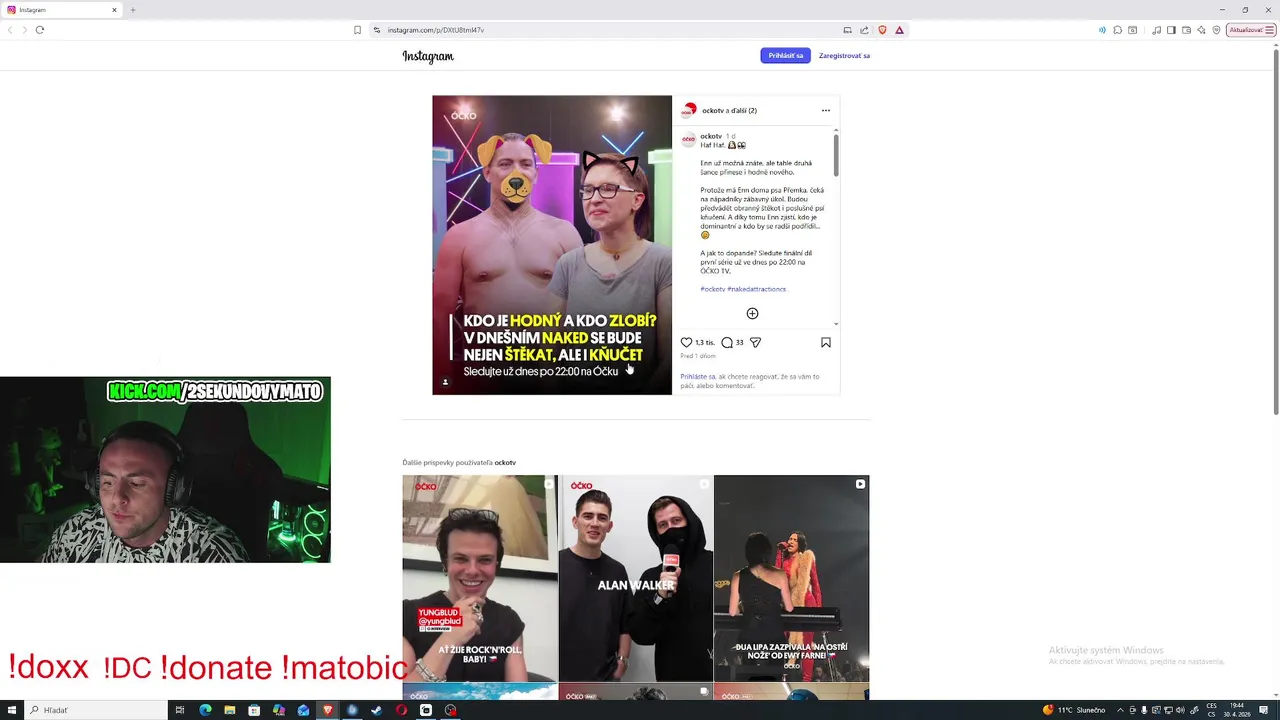Viewport: 1280px width, 720px height.
Task: Click the page vertical scrollbar
Action: coord(1276,230)
